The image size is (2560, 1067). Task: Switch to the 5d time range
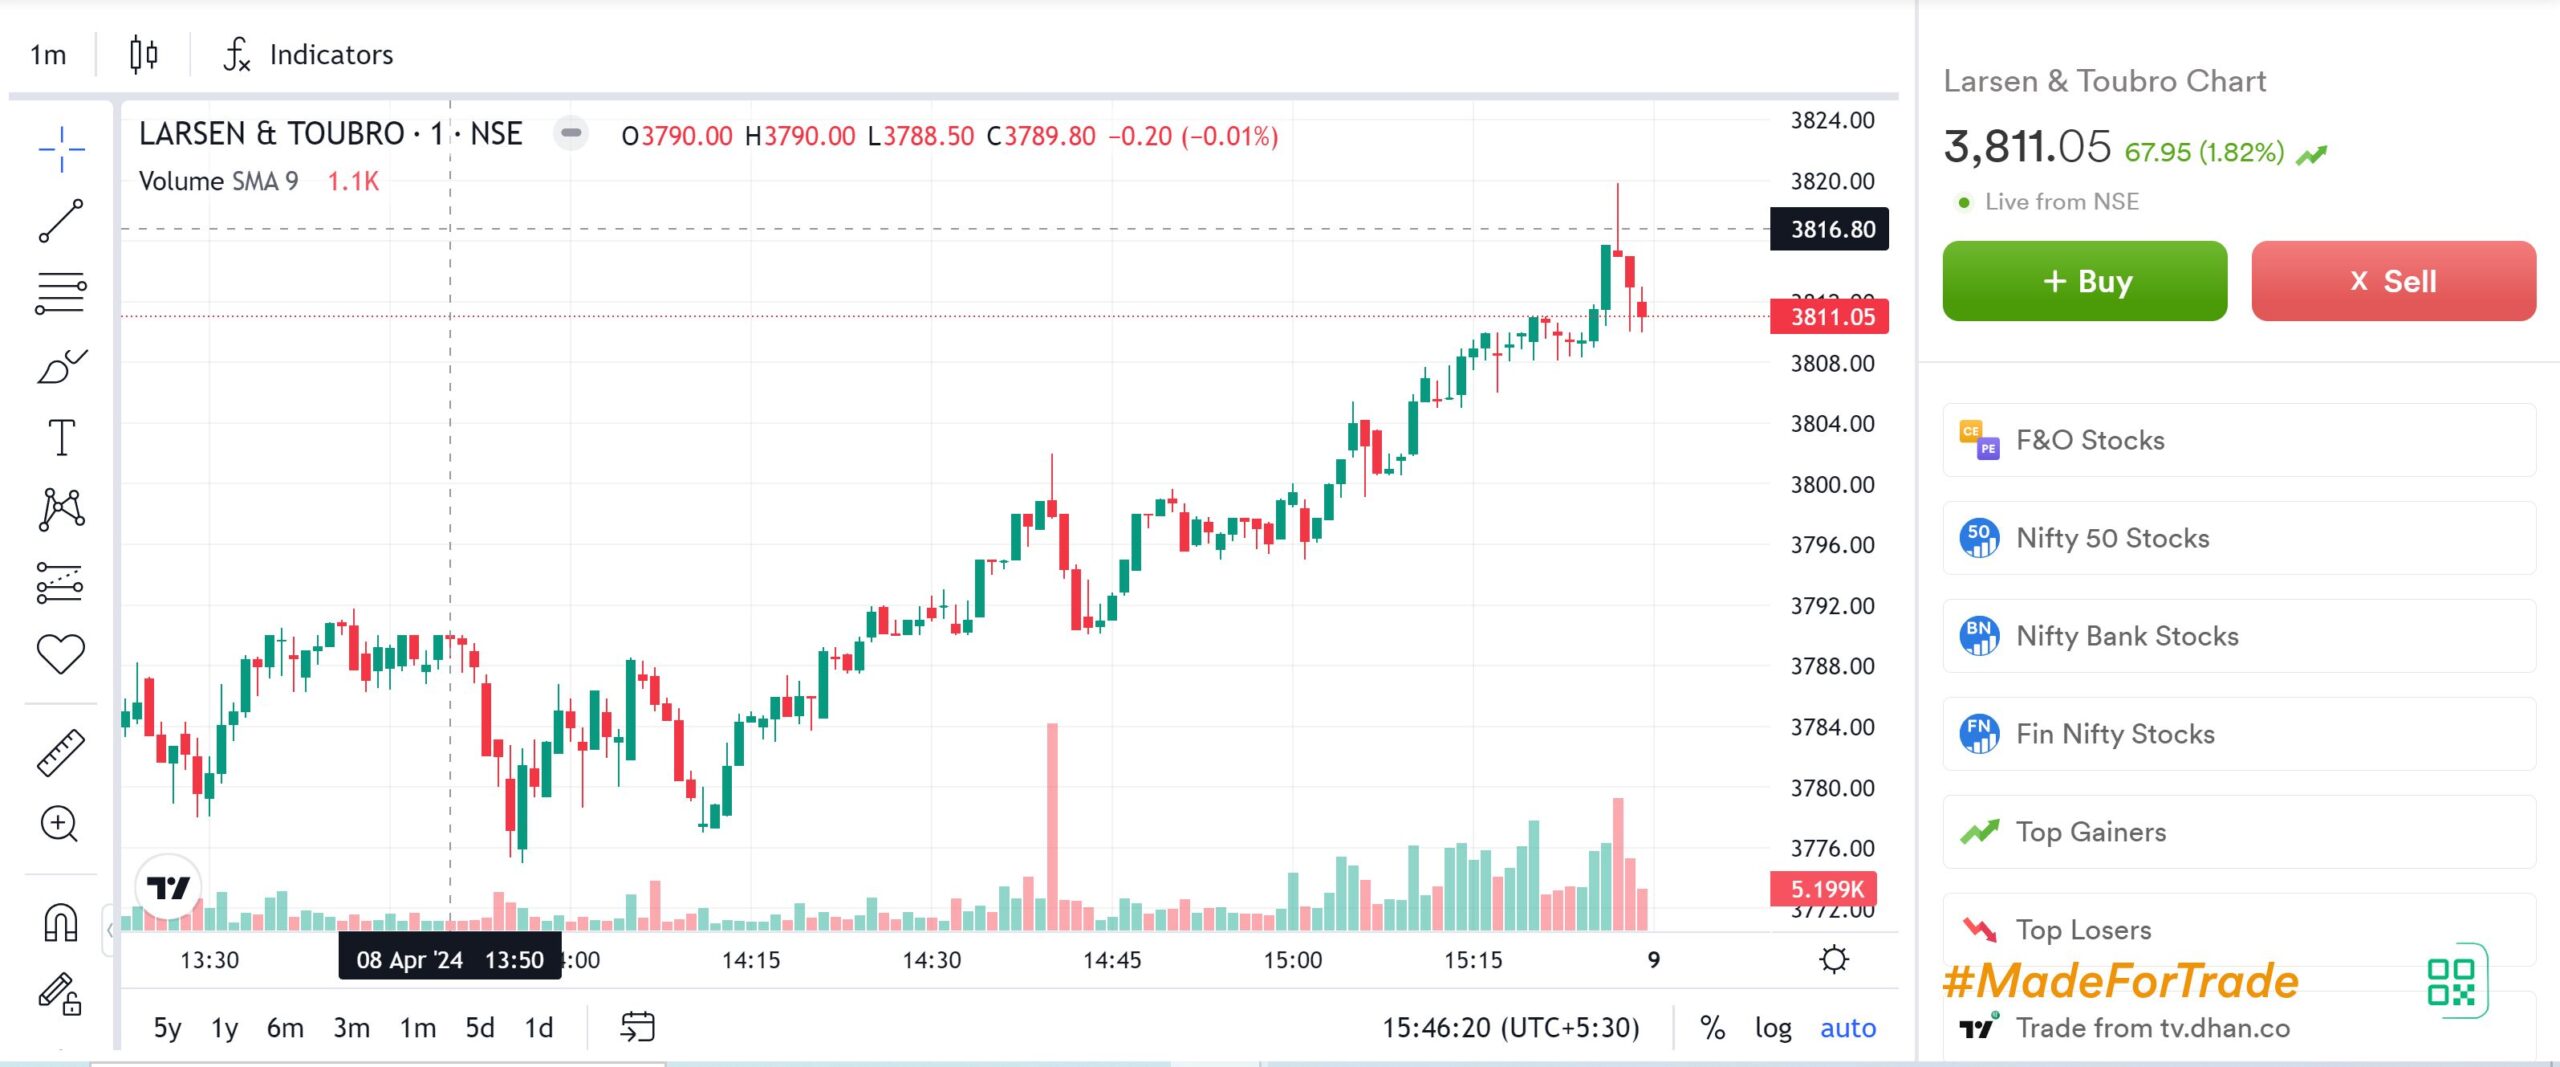480,1028
